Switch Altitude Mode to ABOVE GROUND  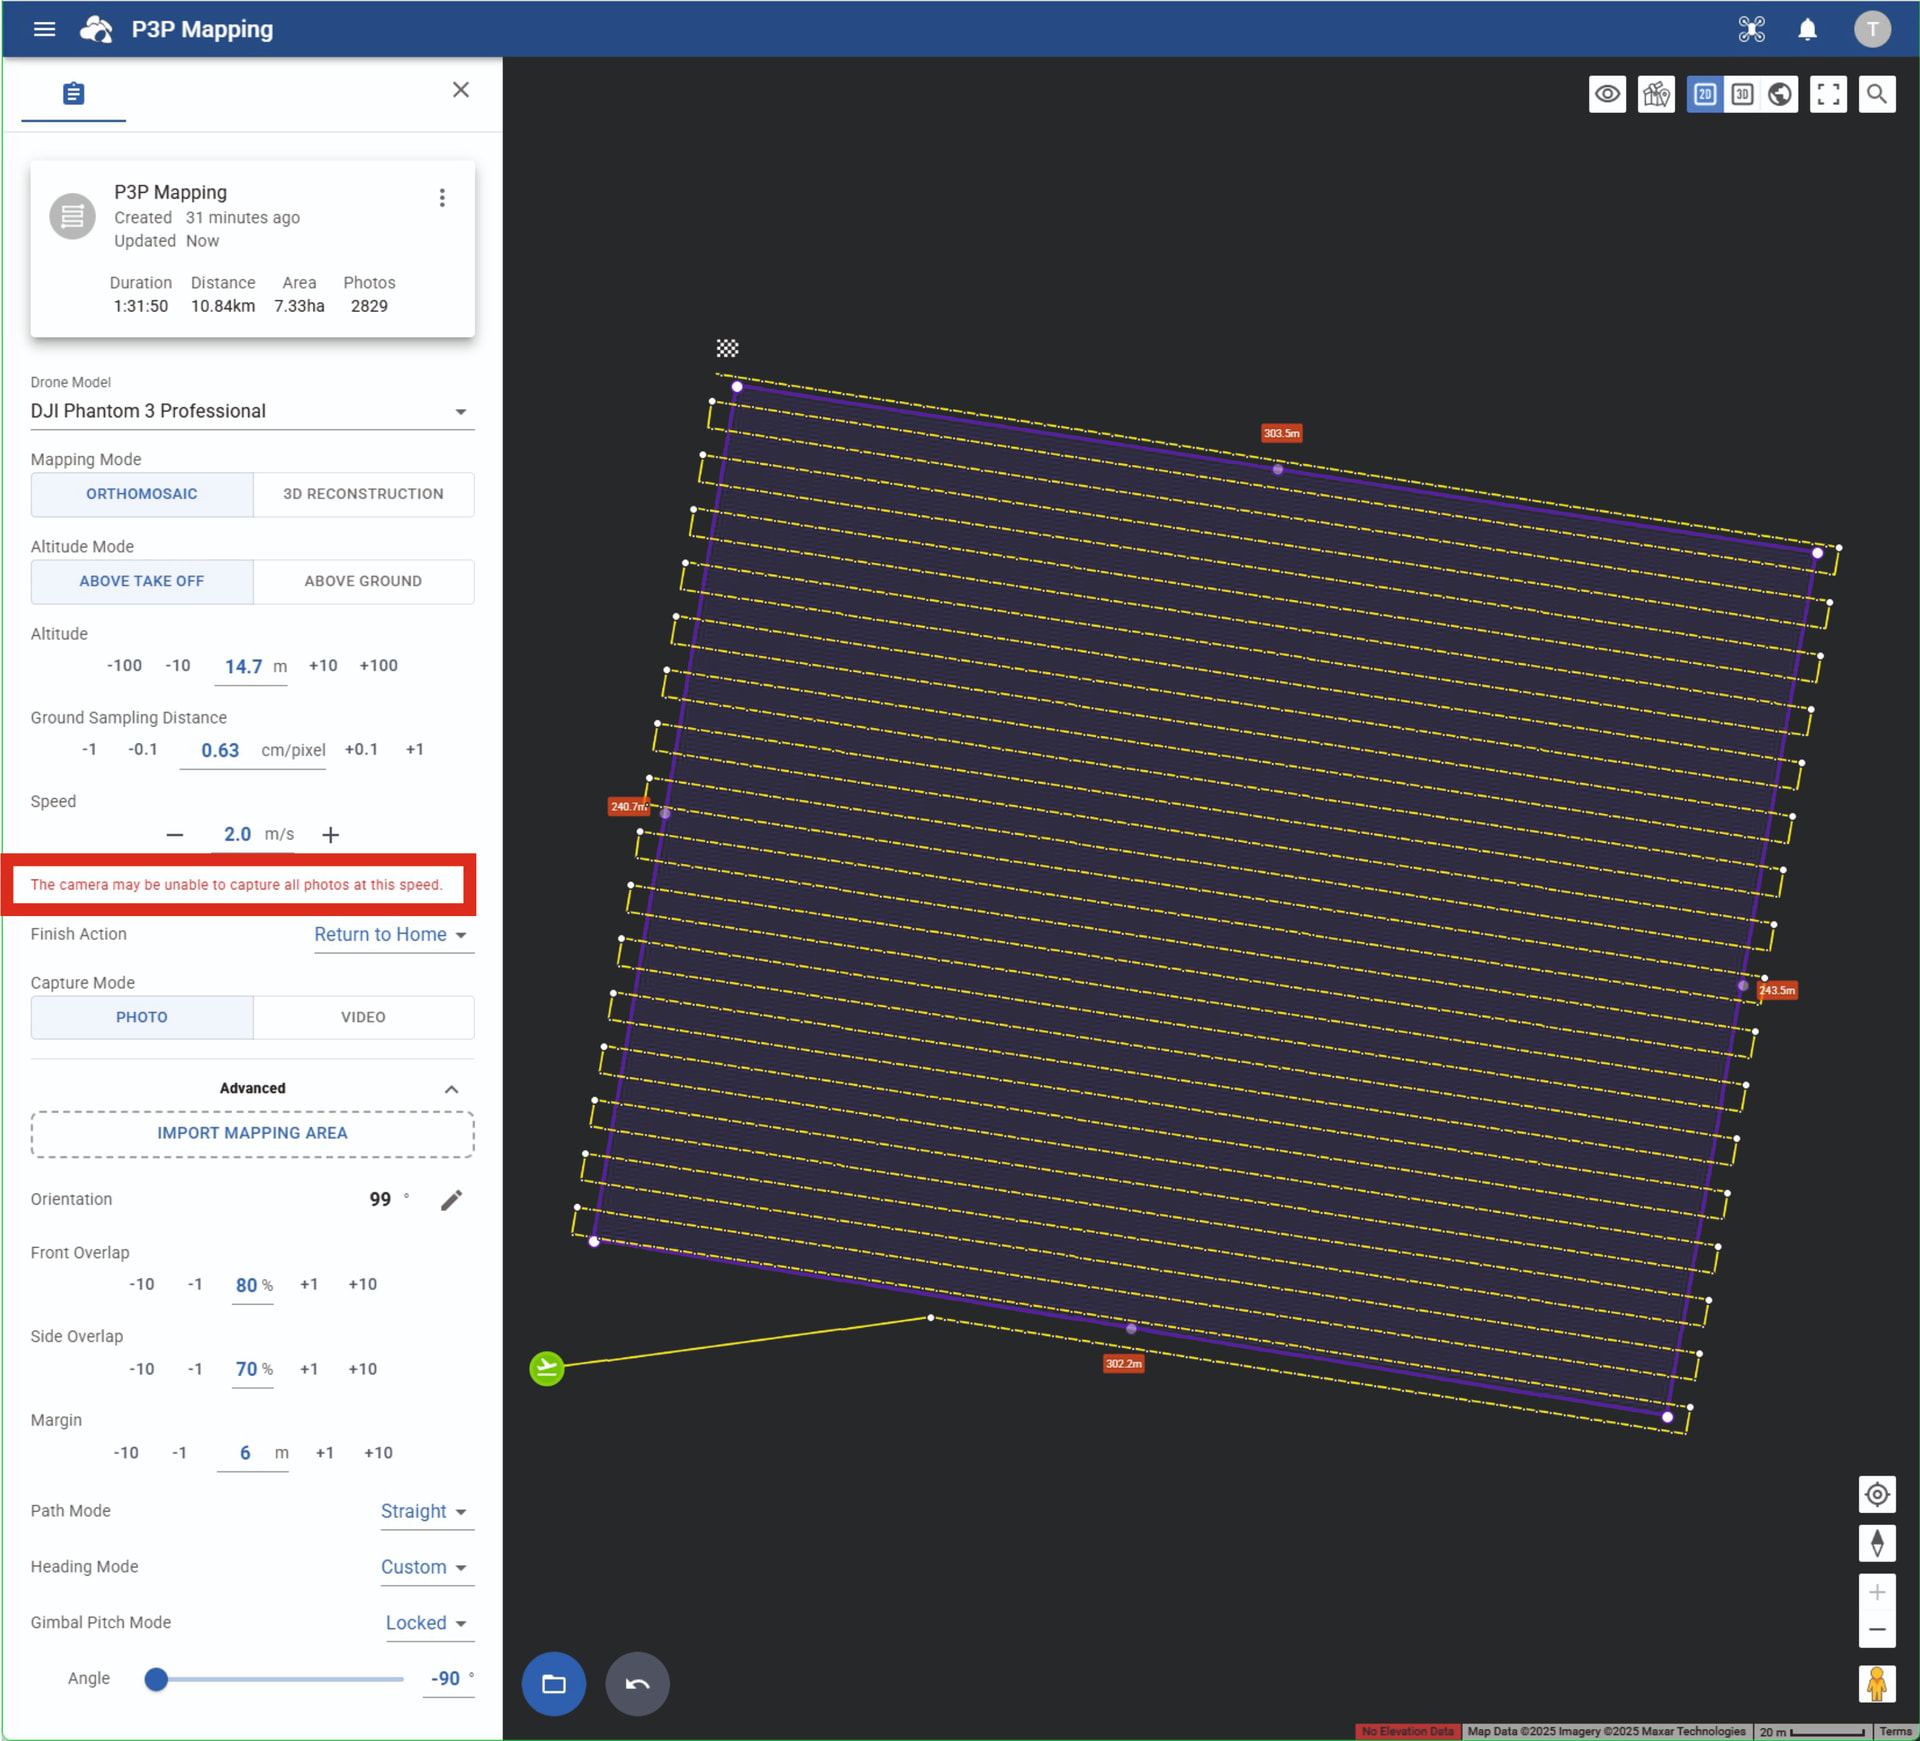coord(363,581)
